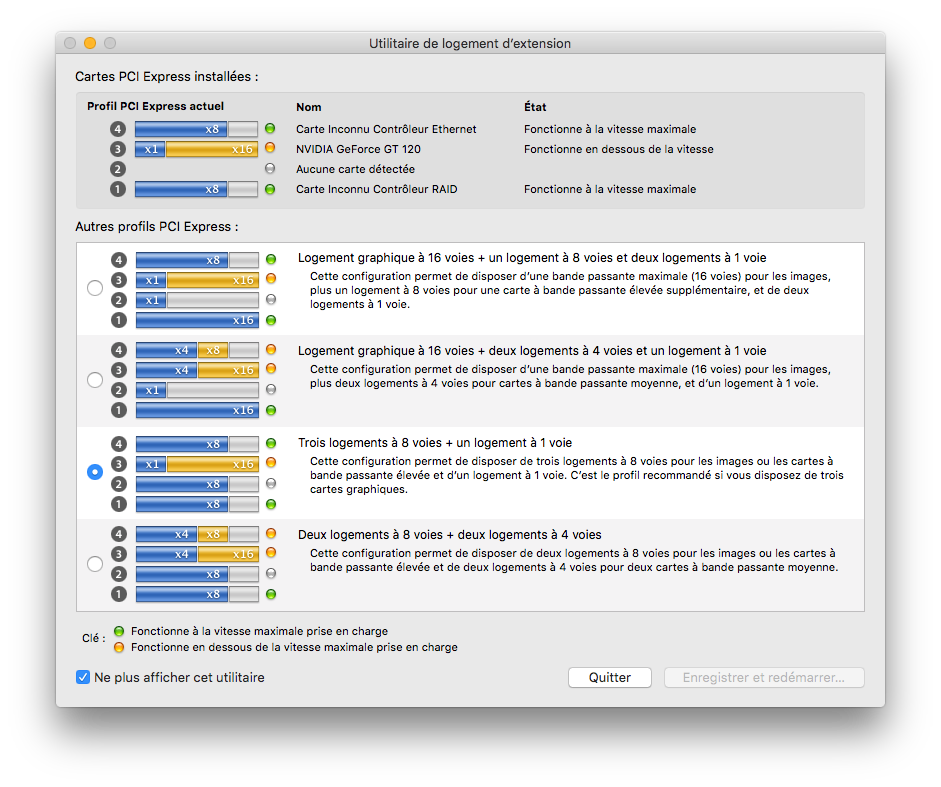
Task: Minimize the window with the yellow button
Action: click(x=90, y=43)
